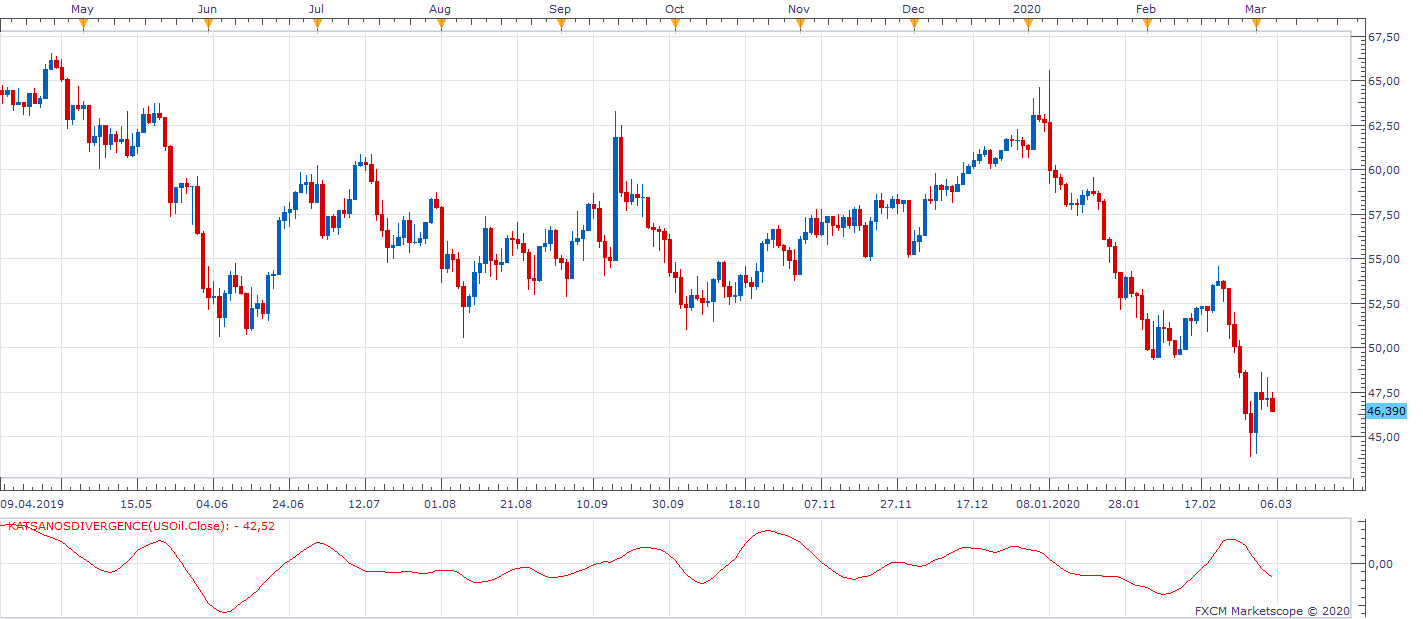Click the current price tag 46,390
The width and height of the screenshot is (1423, 619).
click(x=1386, y=411)
